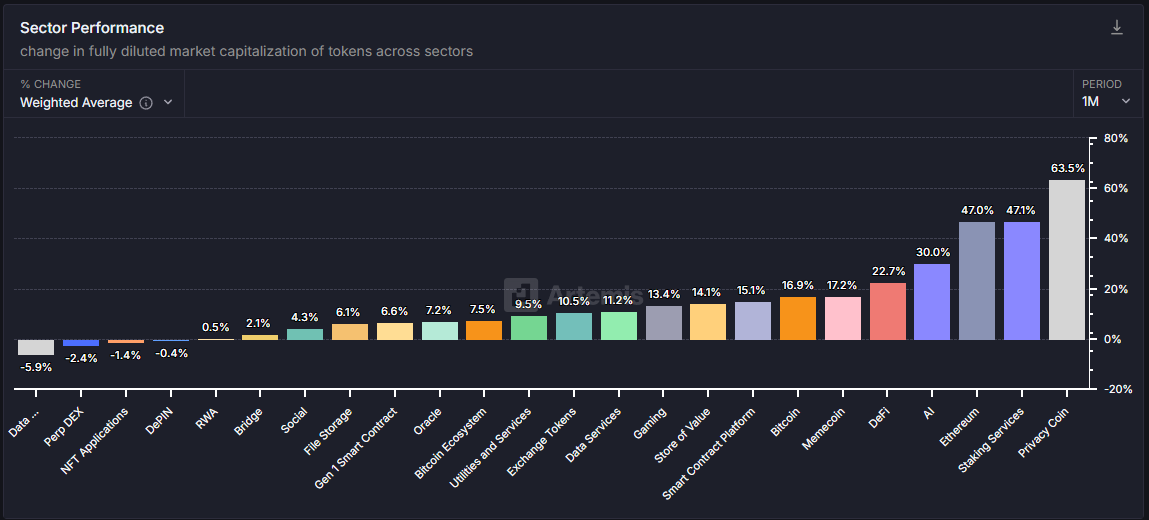Click the Perp DEX bar
This screenshot has height=520, width=1149.
(x=81, y=343)
